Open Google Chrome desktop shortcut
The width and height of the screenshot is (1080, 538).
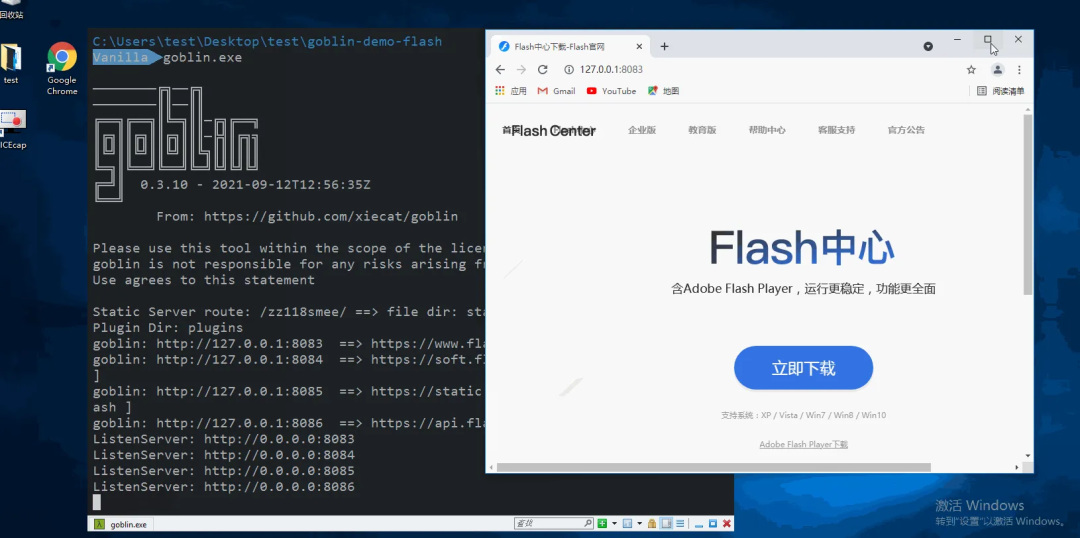pos(62,68)
